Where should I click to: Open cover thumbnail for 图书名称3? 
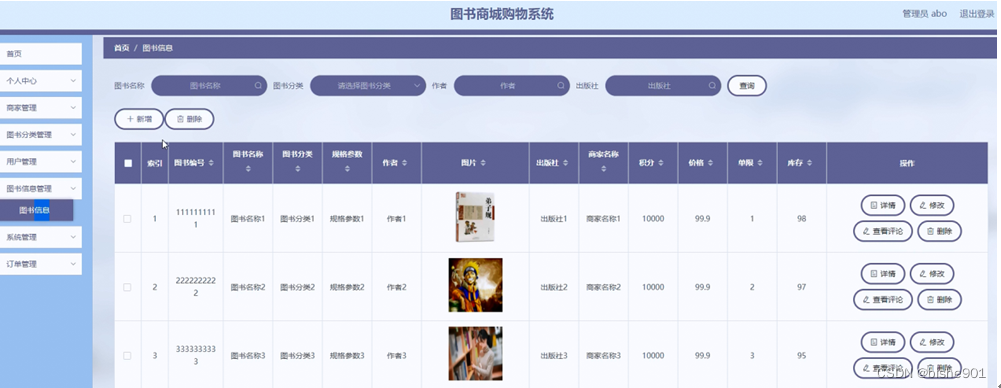click(475, 354)
